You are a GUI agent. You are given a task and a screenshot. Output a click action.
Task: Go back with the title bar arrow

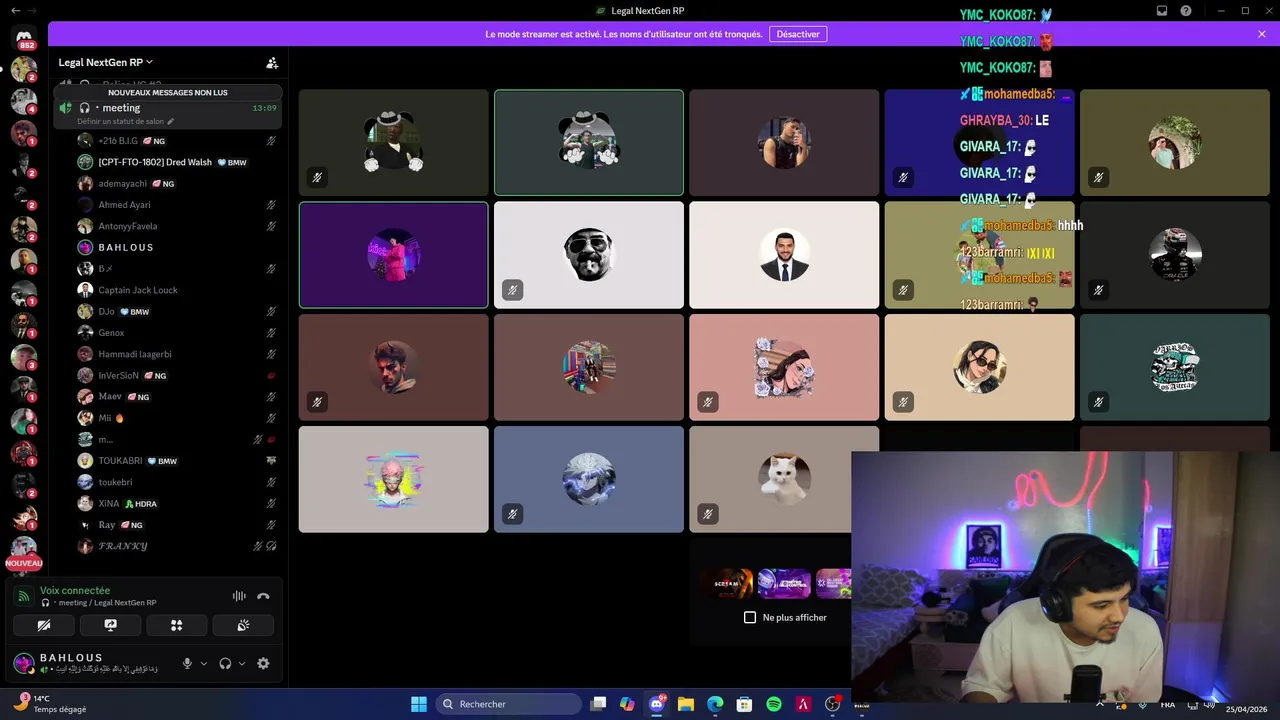tap(15, 10)
